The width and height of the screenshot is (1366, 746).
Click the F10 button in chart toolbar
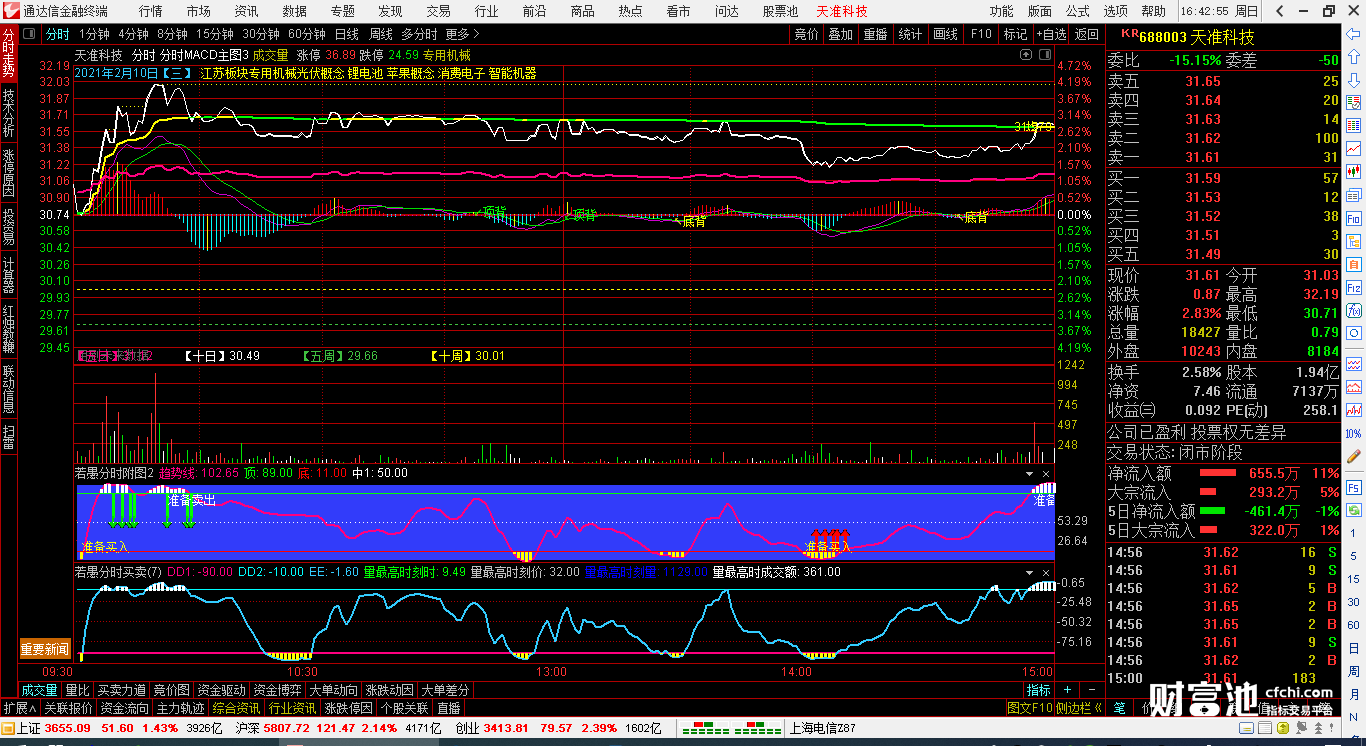981,34
